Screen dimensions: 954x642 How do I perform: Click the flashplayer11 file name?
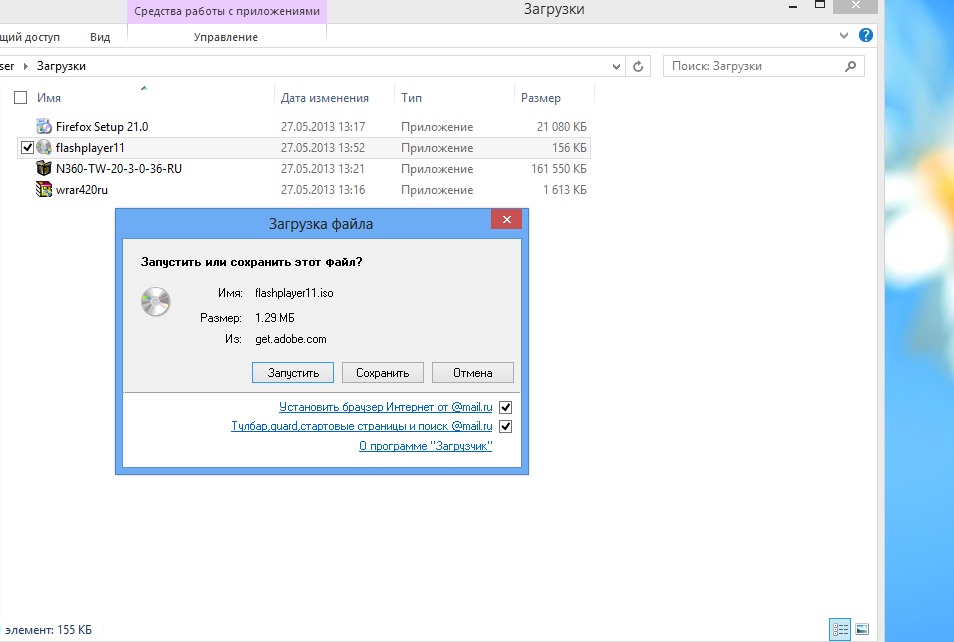click(90, 147)
